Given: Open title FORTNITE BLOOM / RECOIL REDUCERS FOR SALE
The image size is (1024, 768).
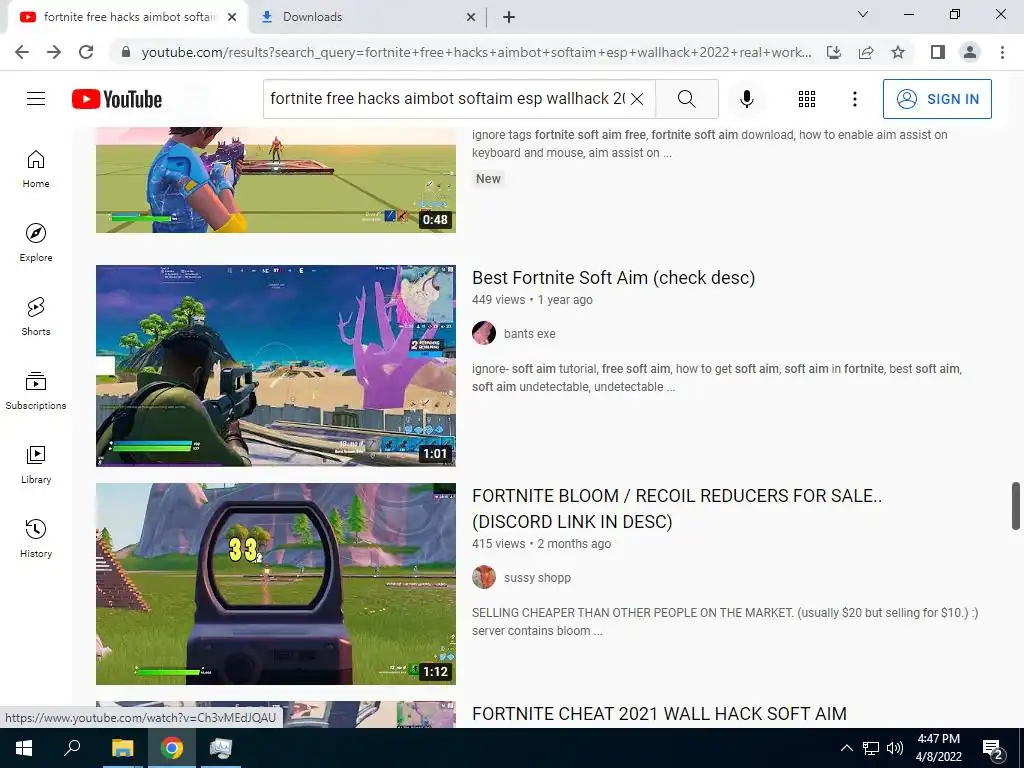Looking at the screenshot, I should tap(677, 509).
